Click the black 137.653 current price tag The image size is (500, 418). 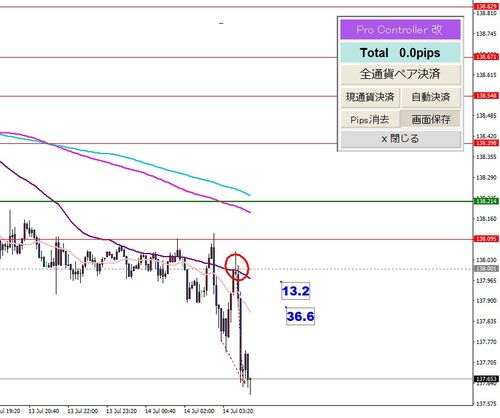tap(486, 379)
